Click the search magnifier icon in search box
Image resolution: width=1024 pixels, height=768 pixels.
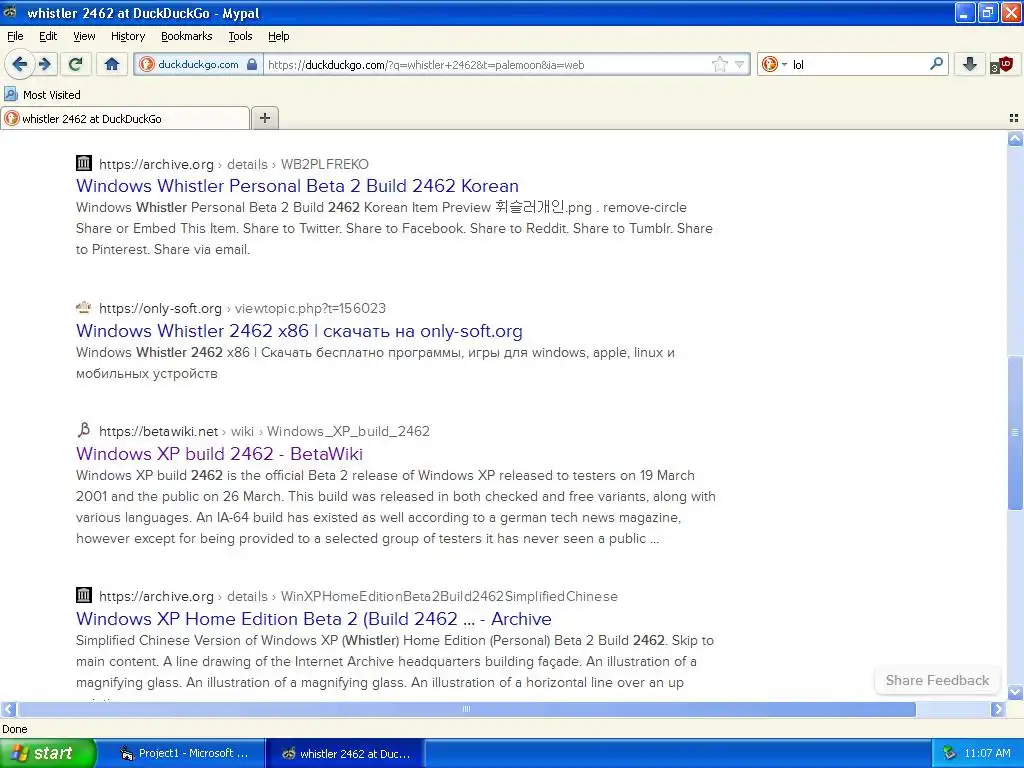[936, 64]
